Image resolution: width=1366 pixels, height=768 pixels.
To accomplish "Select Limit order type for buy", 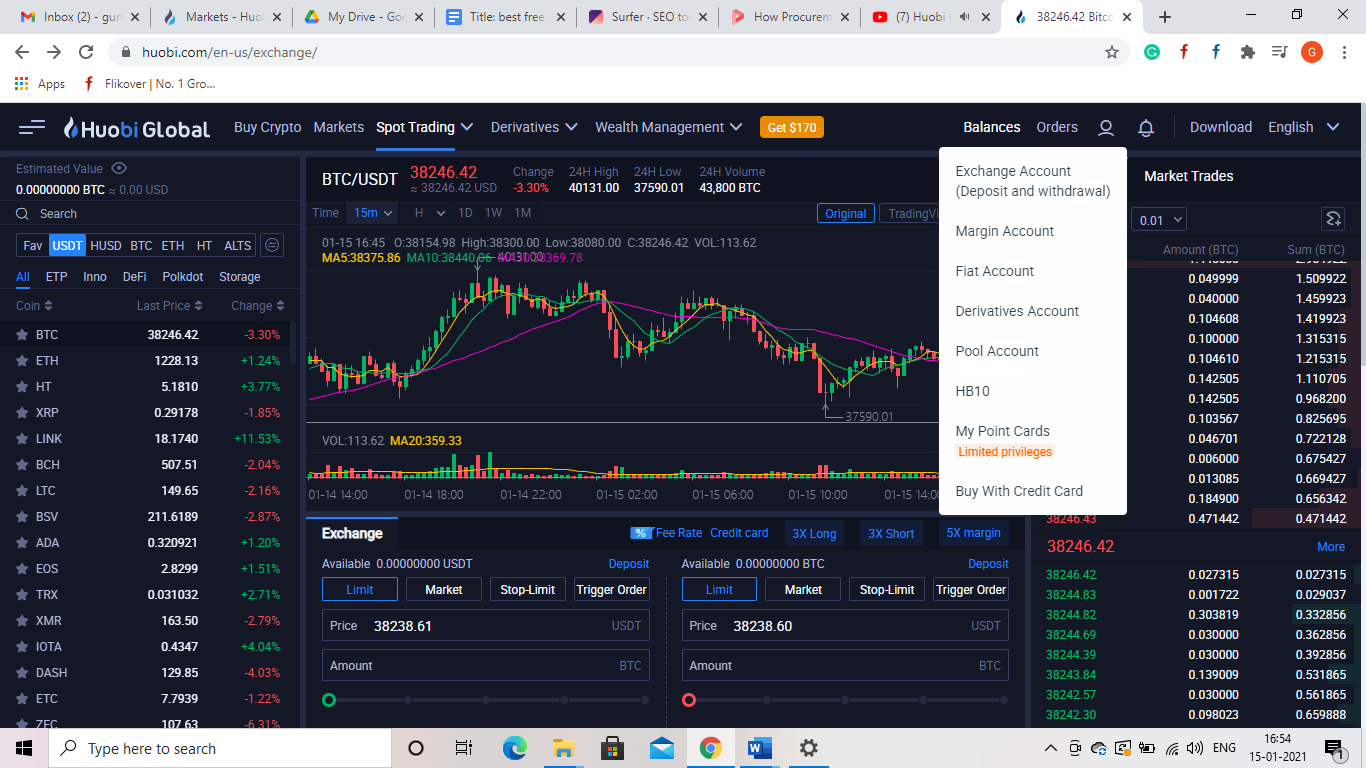I will coord(360,590).
